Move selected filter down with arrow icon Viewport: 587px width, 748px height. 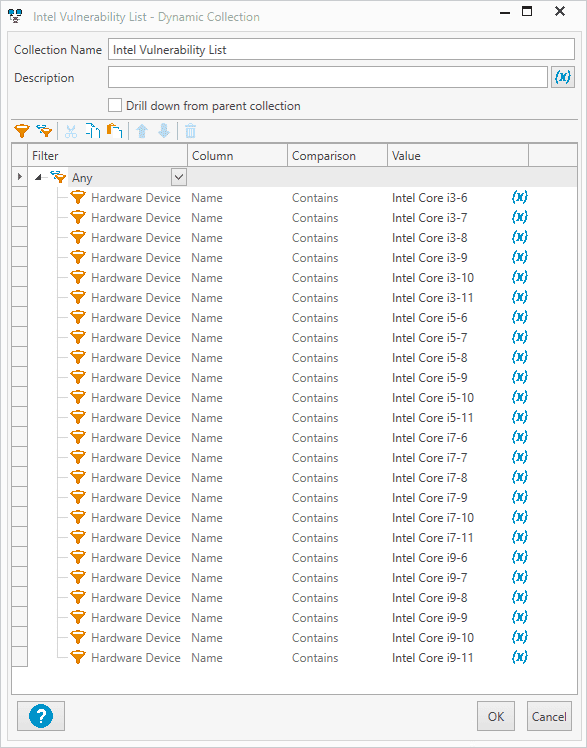(164, 131)
